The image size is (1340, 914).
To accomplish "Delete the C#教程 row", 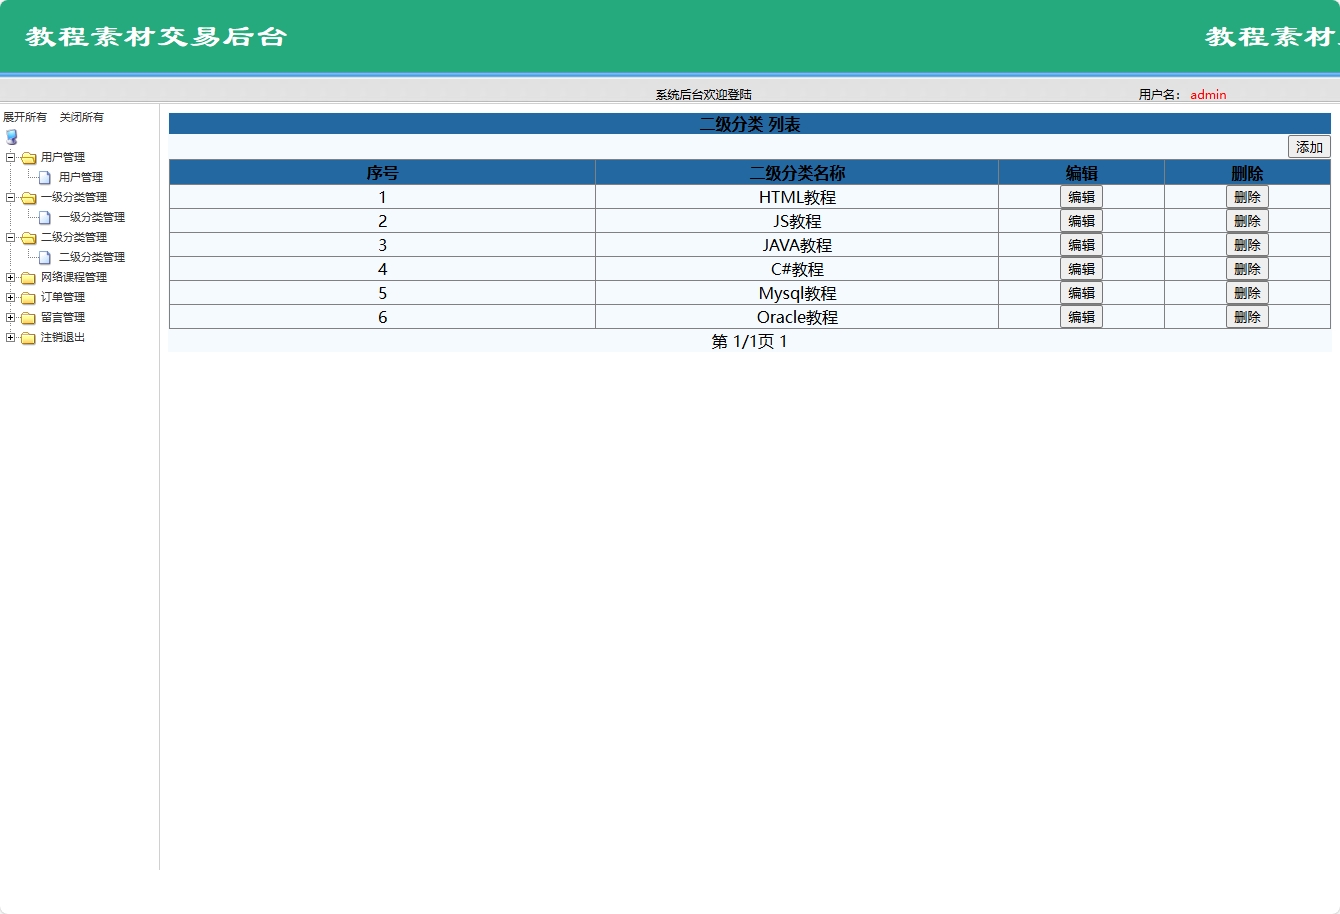I will [x=1247, y=269].
